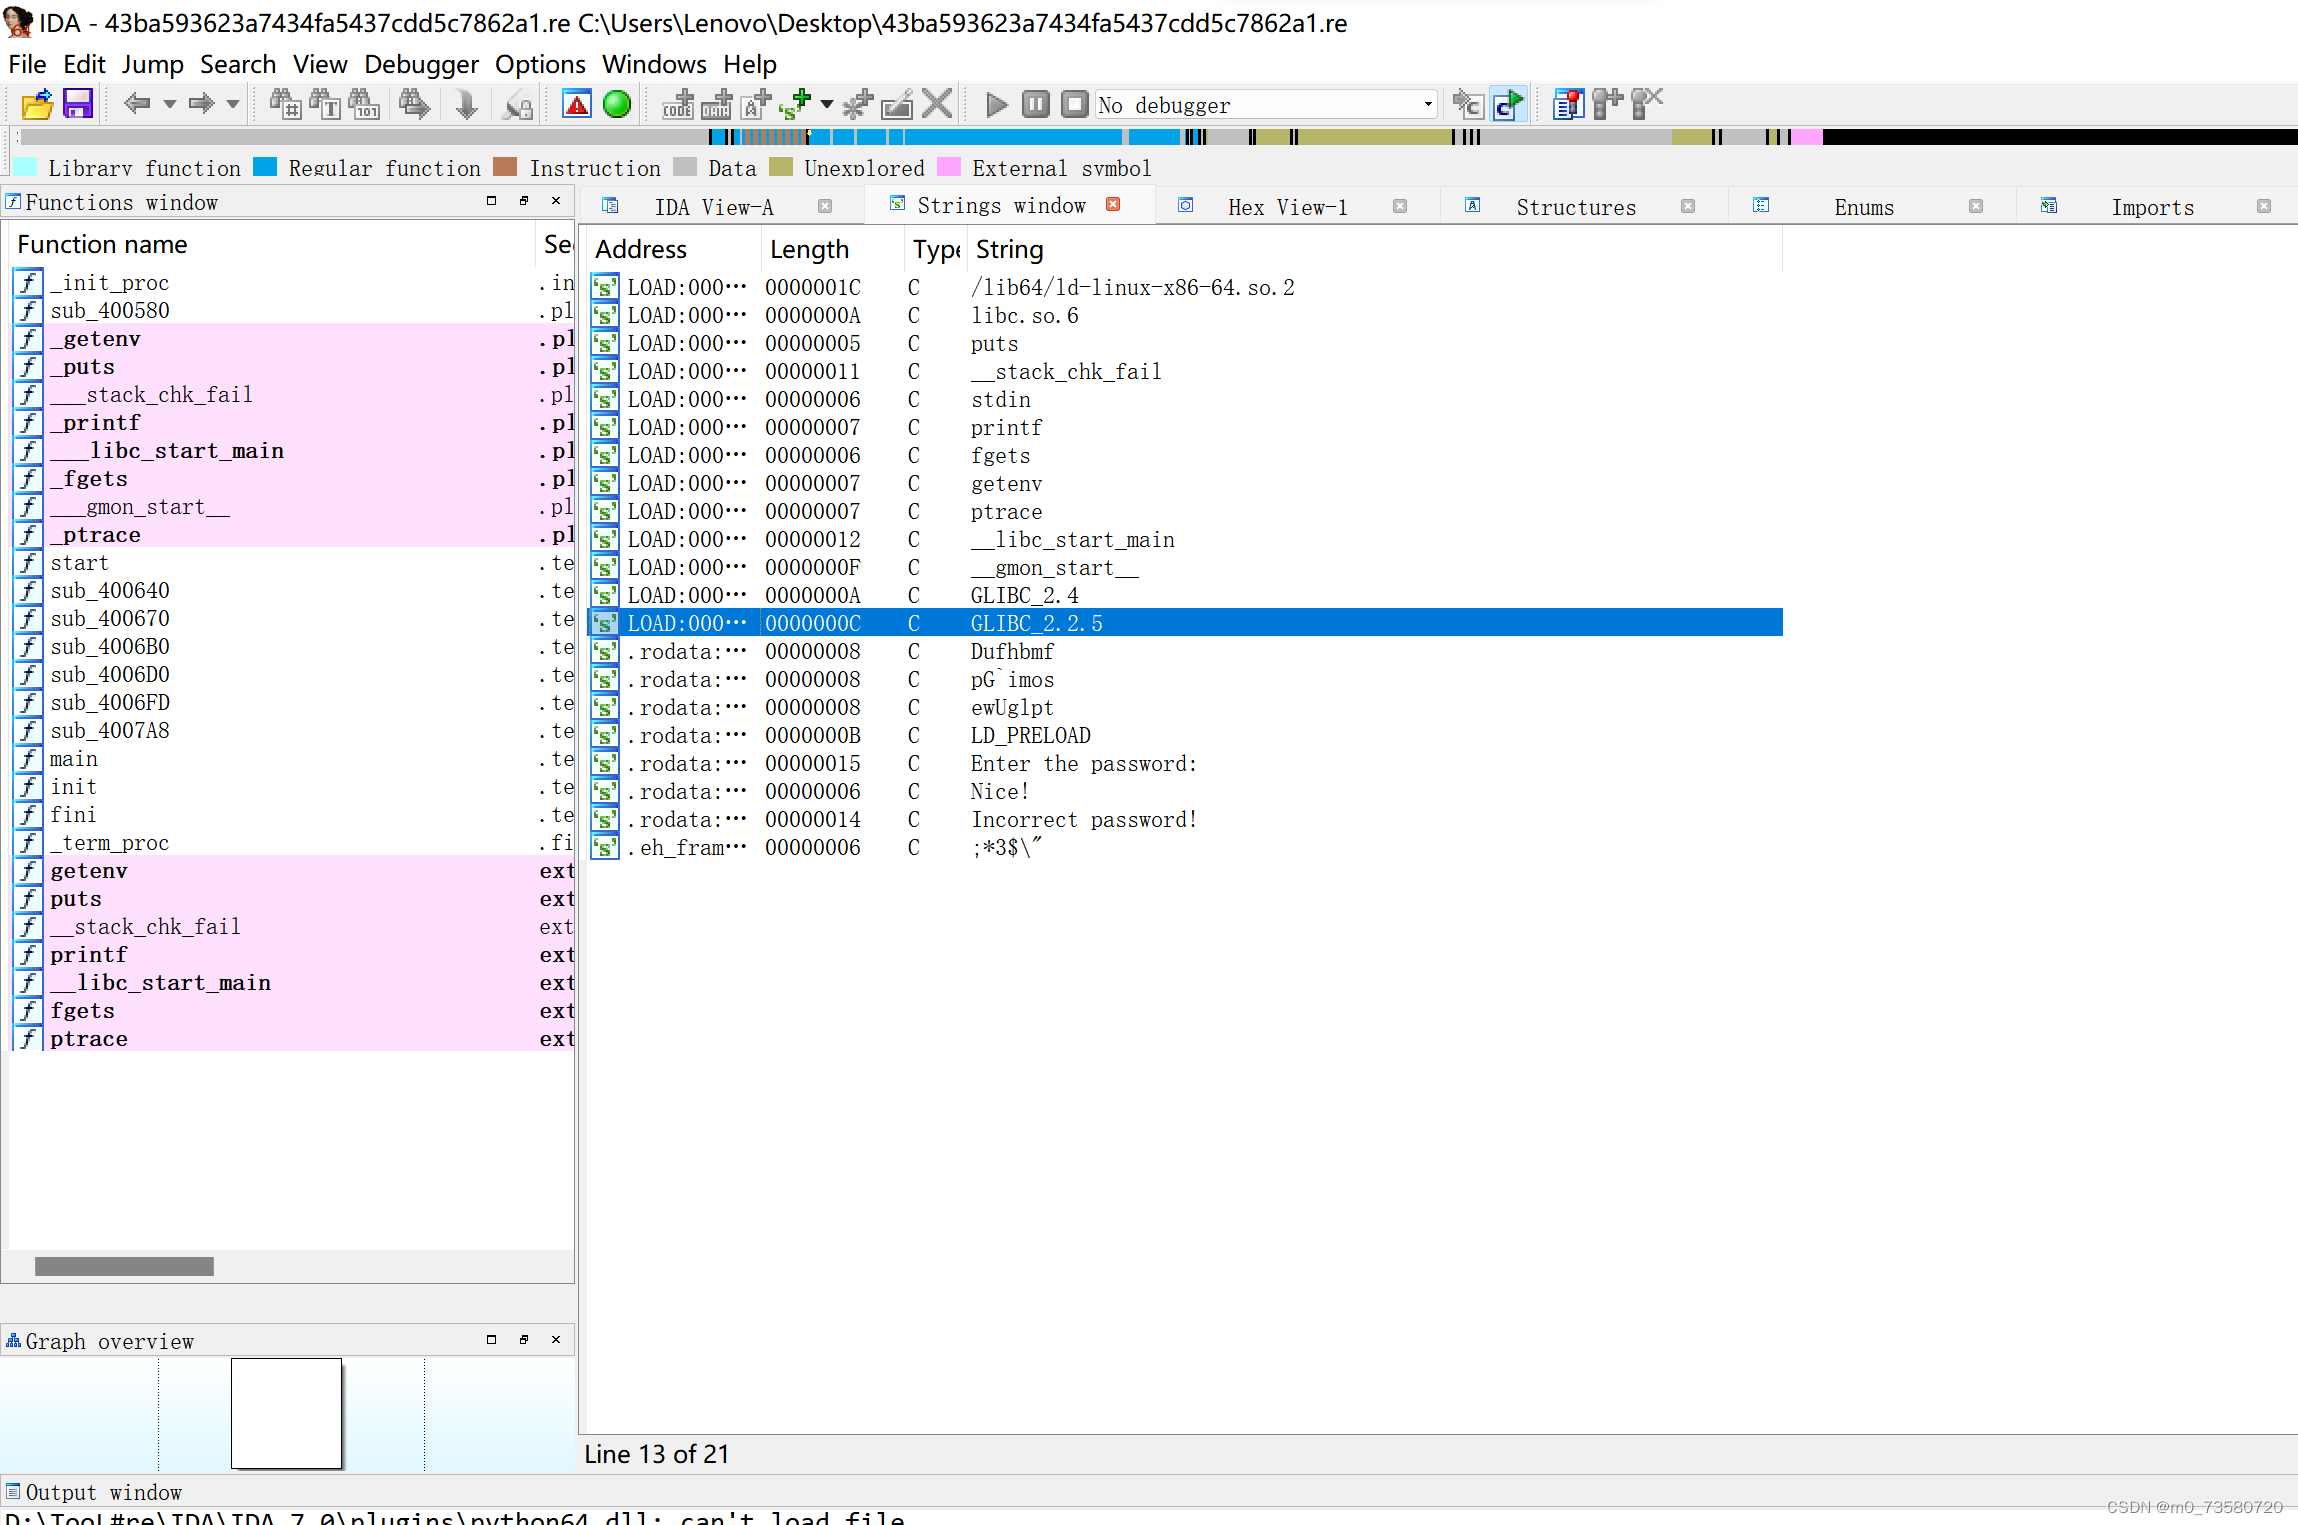Close the Strings window tab
Image resolution: width=2298 pixels, height=1525 pixels.
pos(1112,203)
